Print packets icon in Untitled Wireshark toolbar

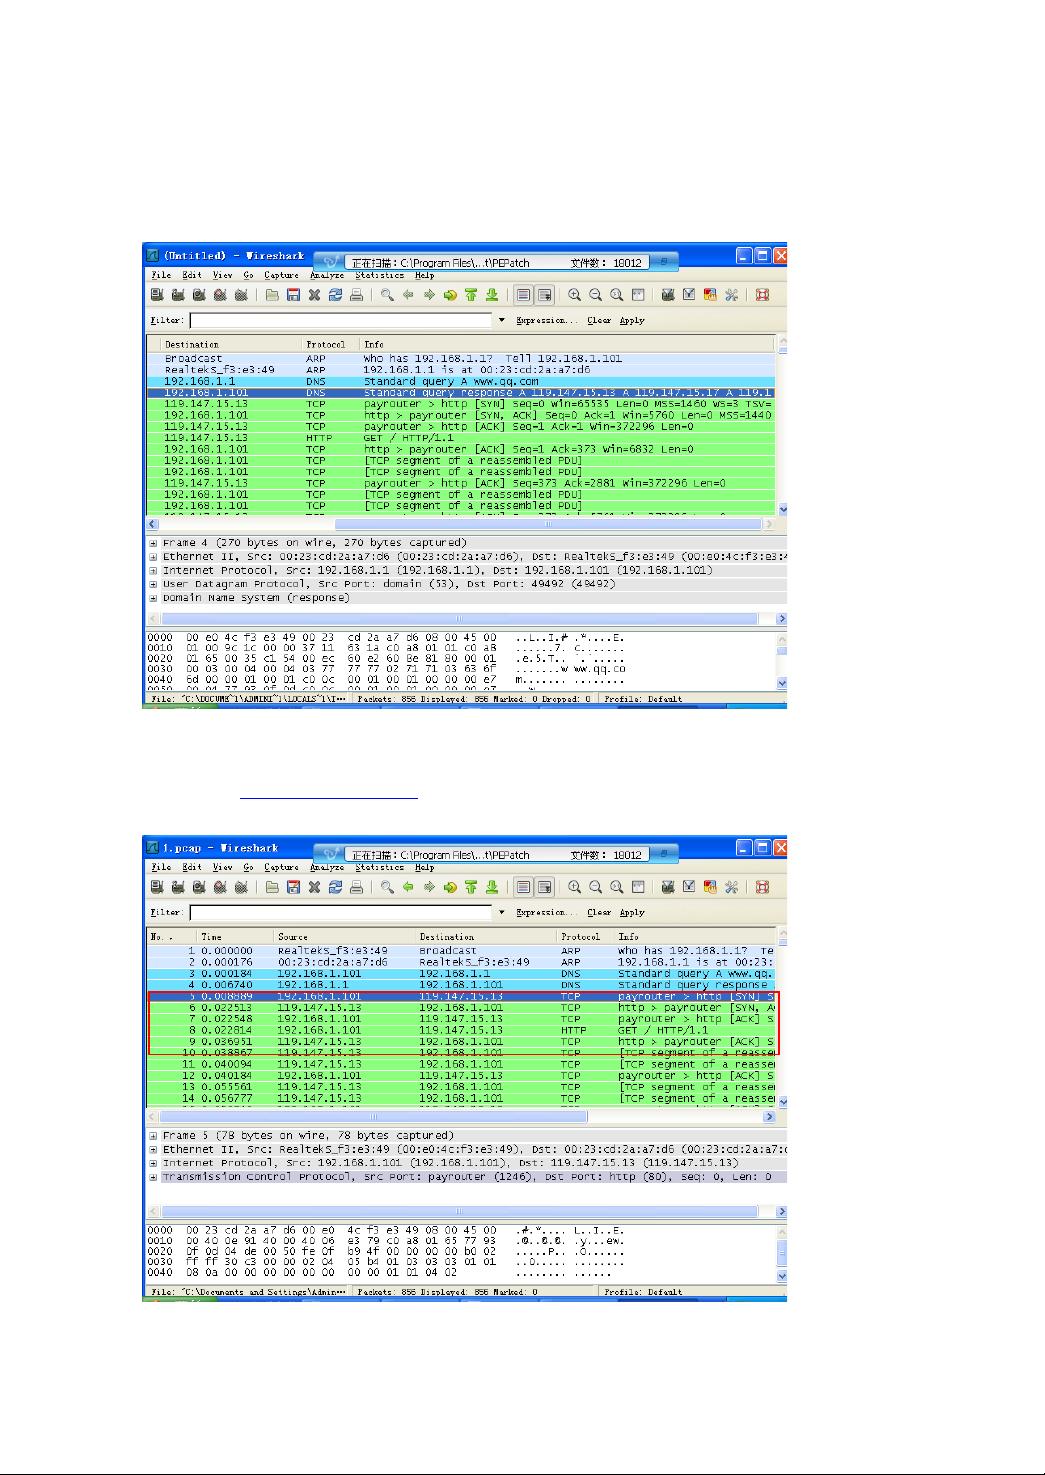point(356,295)
